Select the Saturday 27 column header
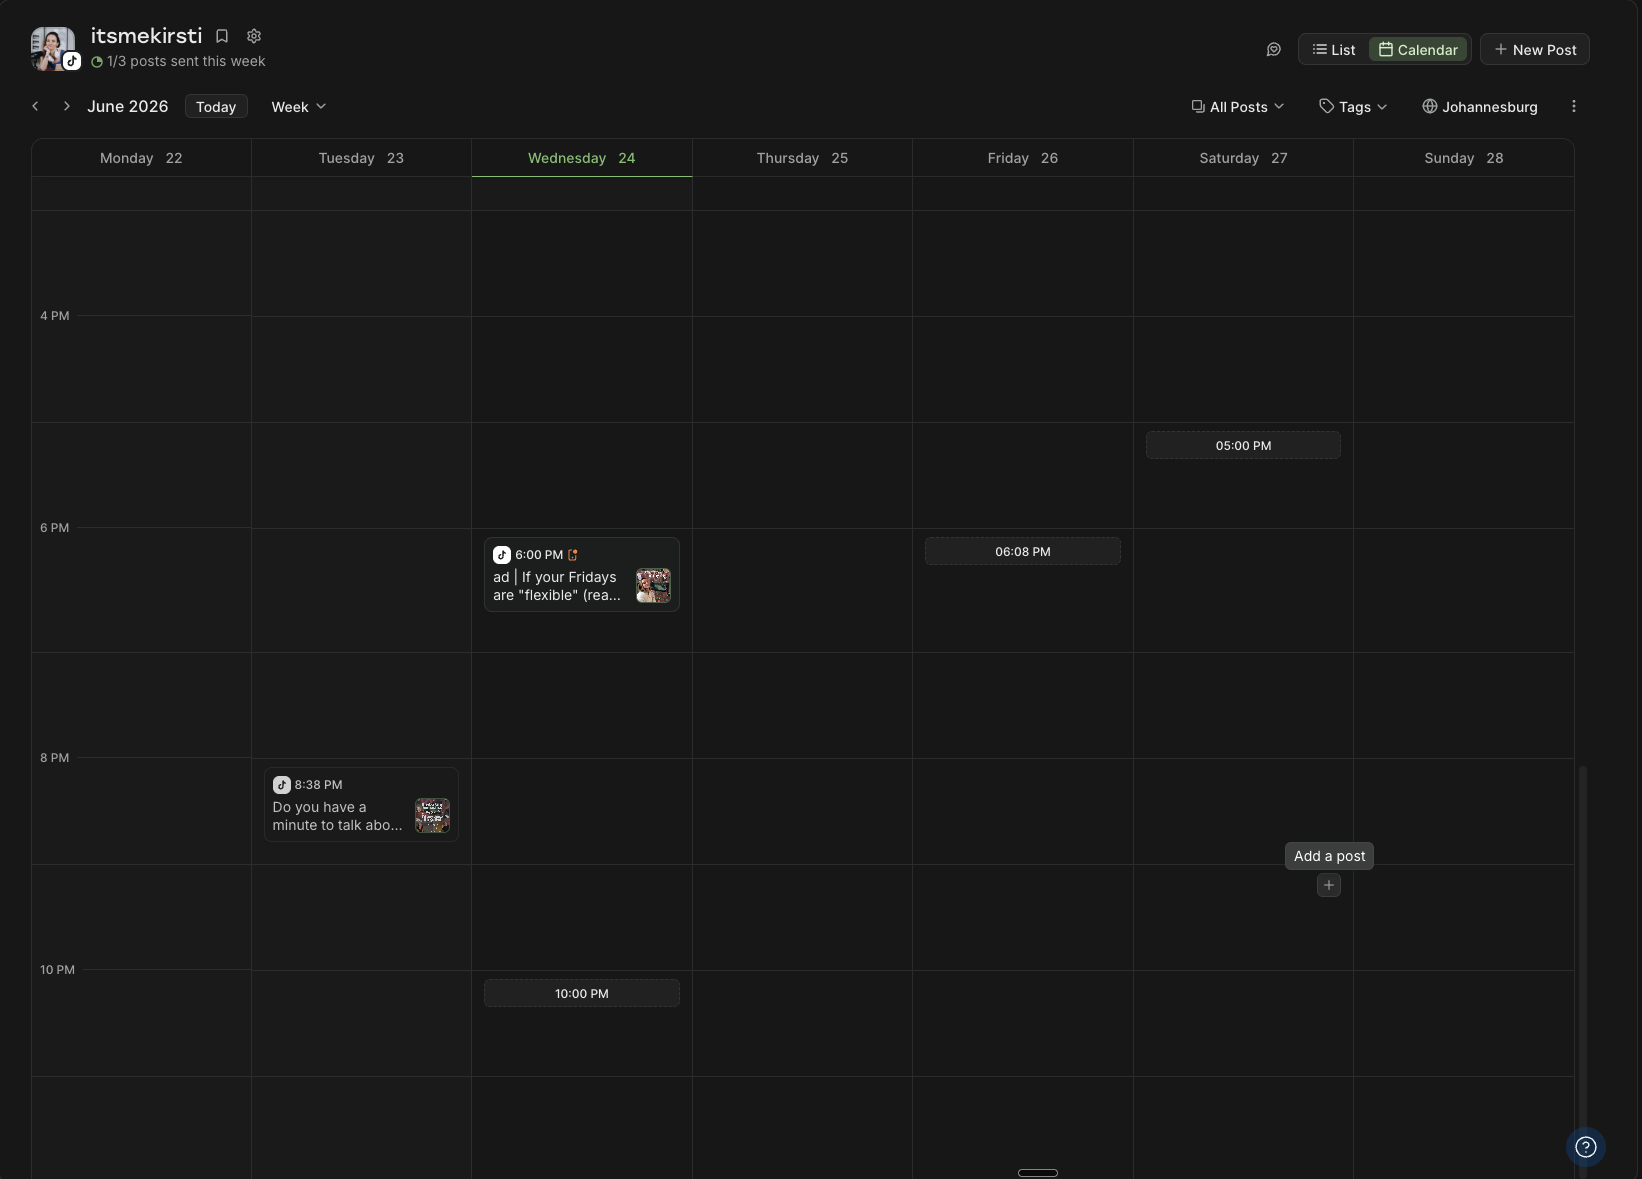This screenshot has width=1642, height=1179. pos(1243,158)
